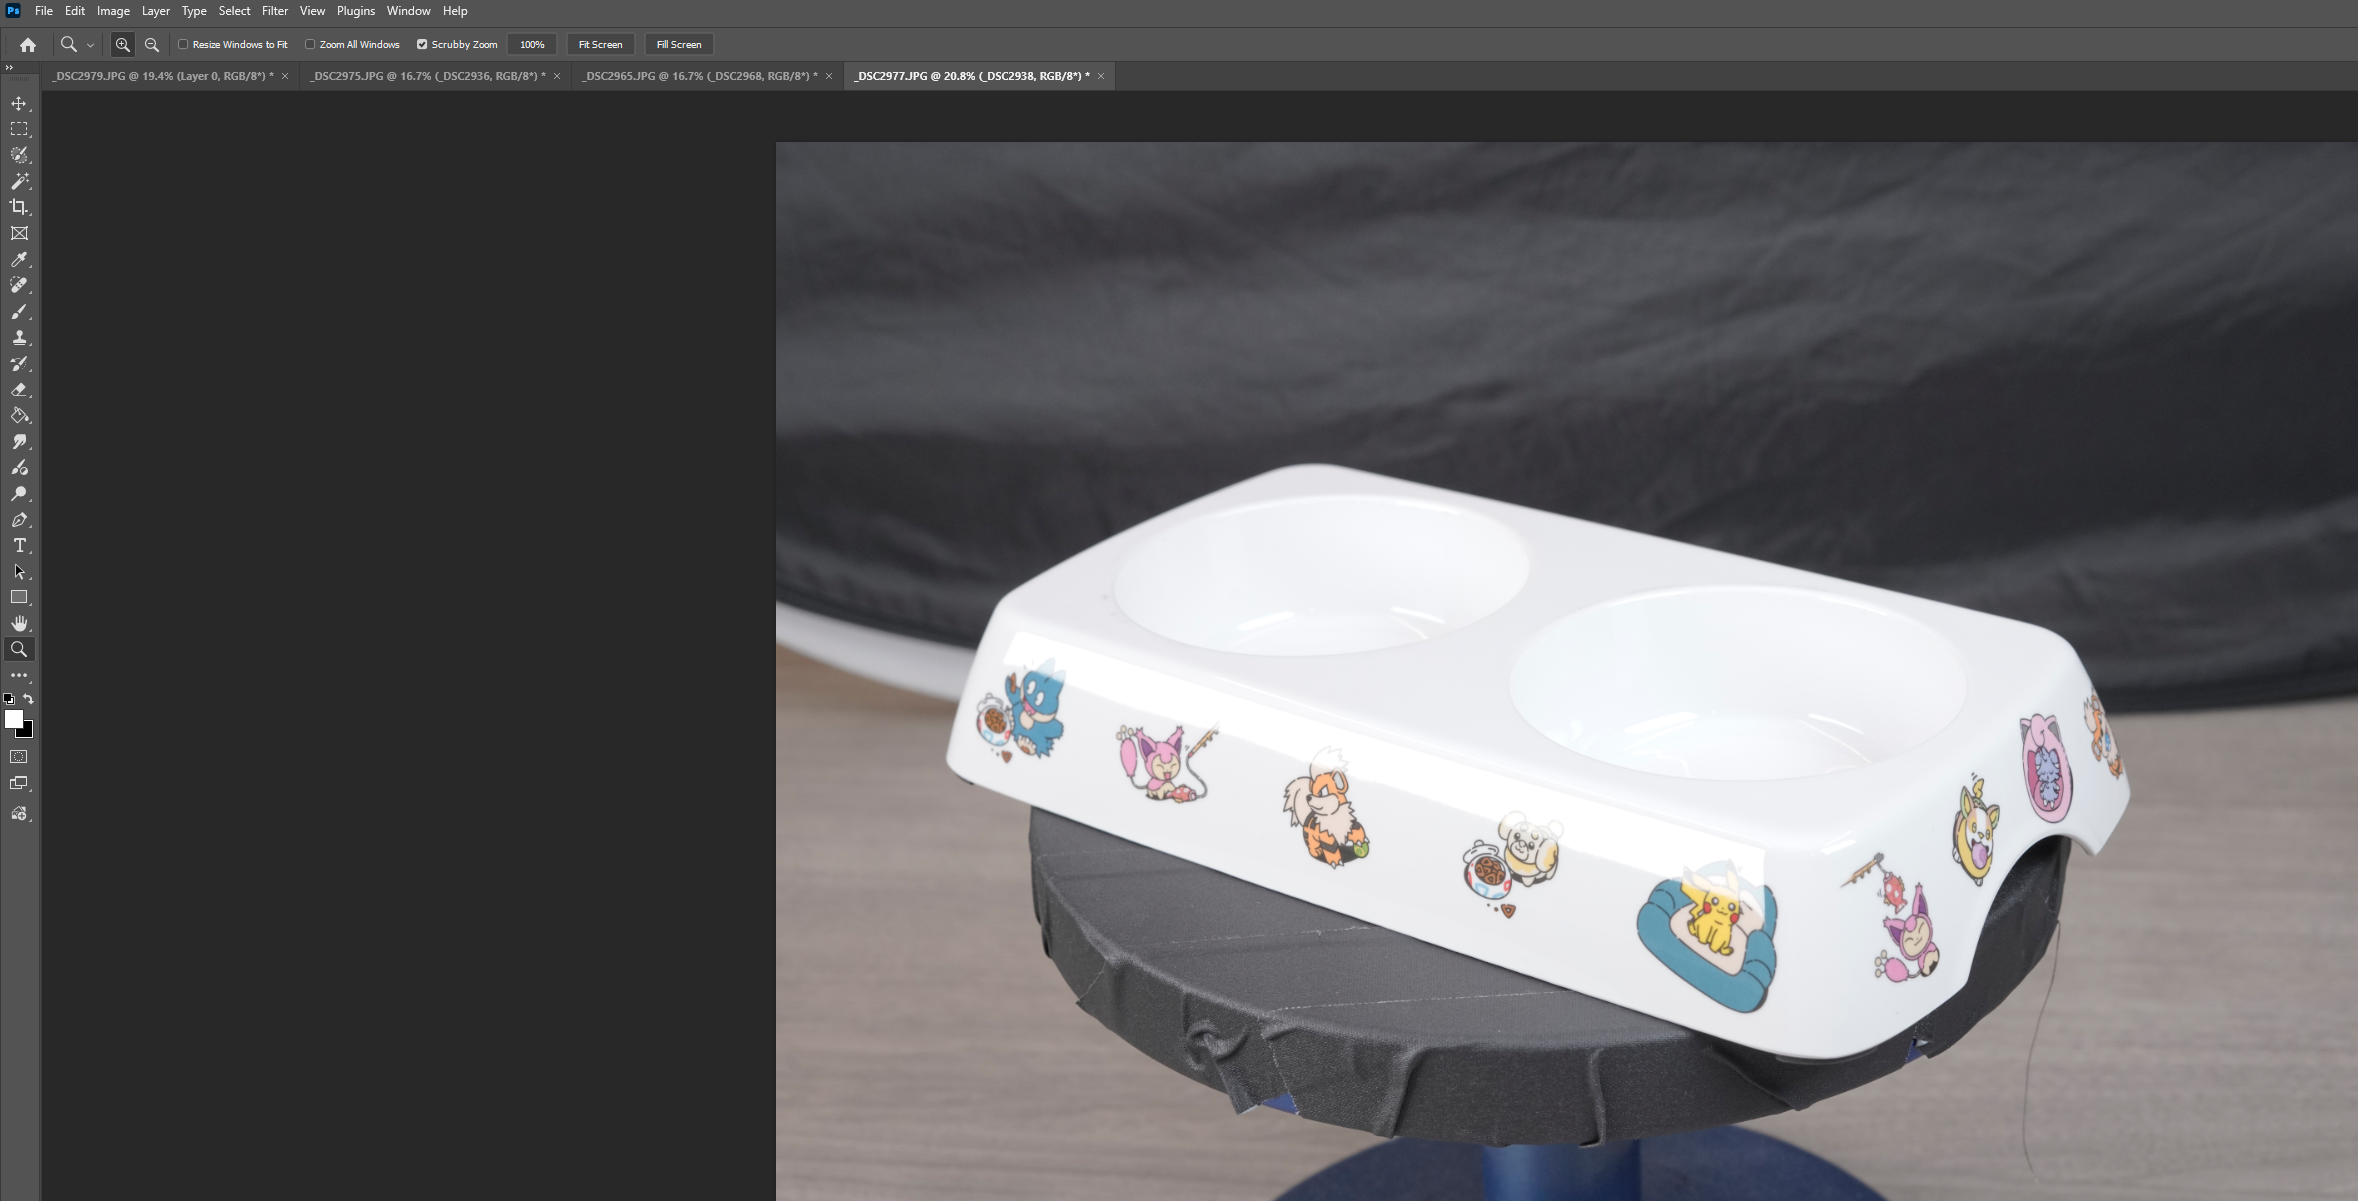Click the 100% zoom button
This screenshot has width=2358, height=1201.
(532, 45)
